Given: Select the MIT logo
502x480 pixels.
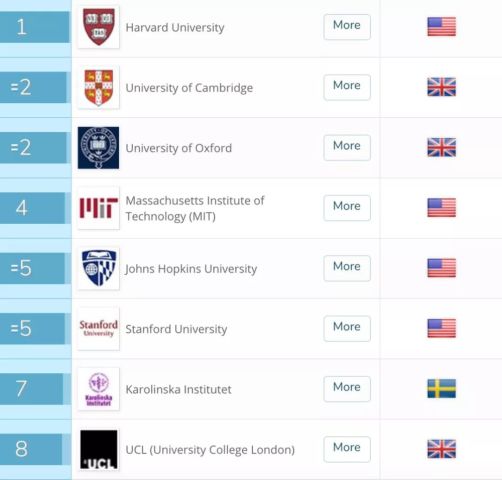Looking at the screenshot, I should 98,208.
